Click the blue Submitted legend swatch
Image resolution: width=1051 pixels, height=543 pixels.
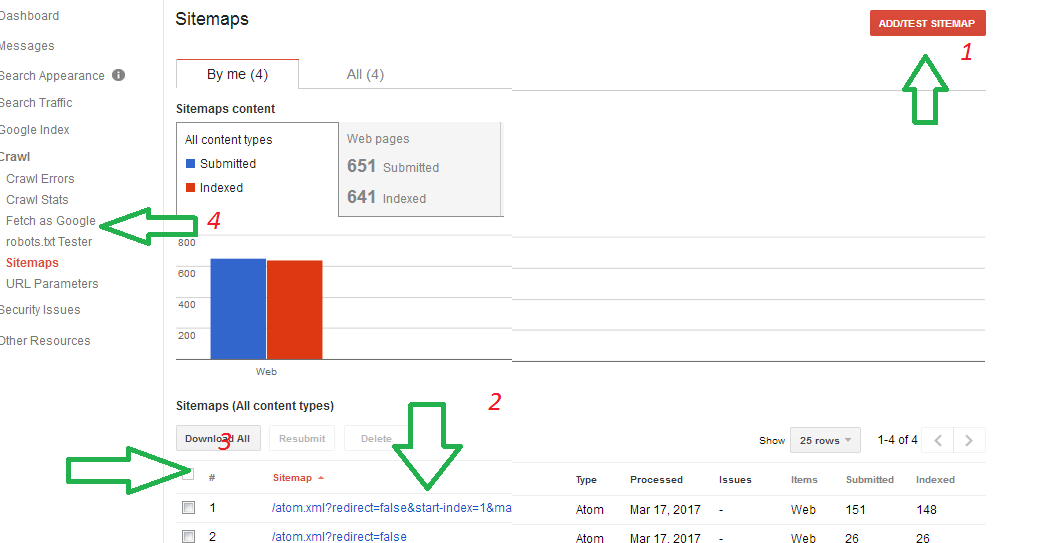tap(191, 164)
